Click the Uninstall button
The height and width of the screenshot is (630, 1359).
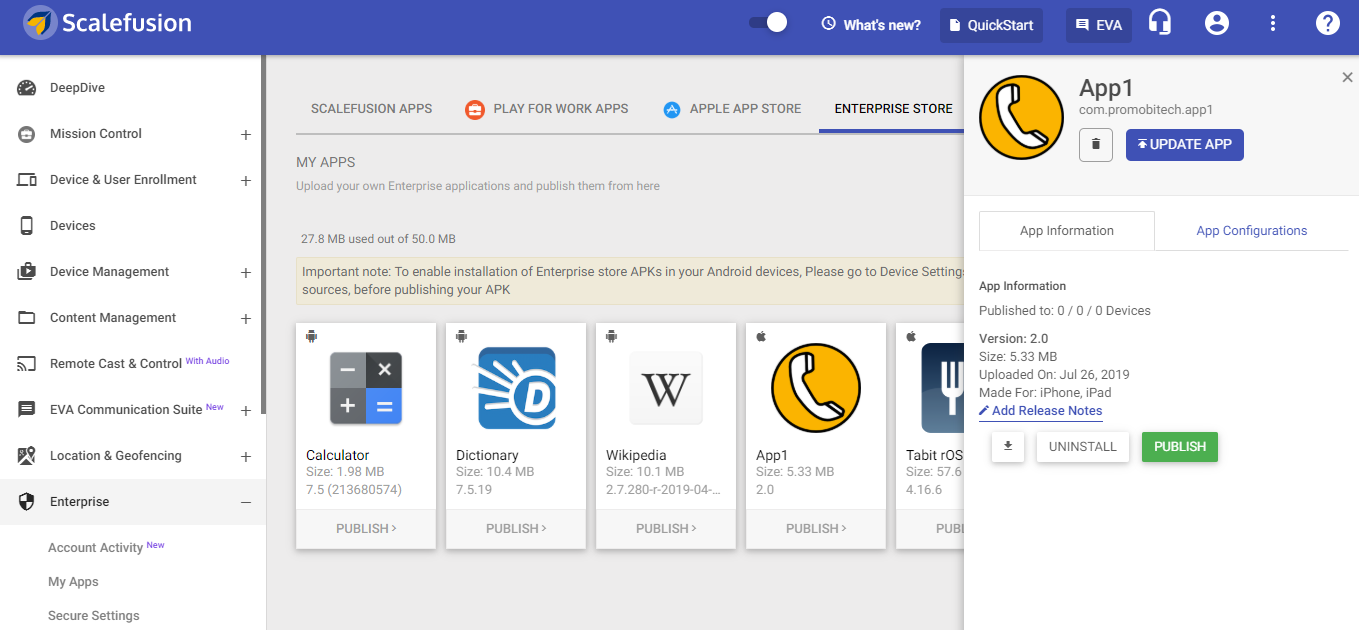1083,447
